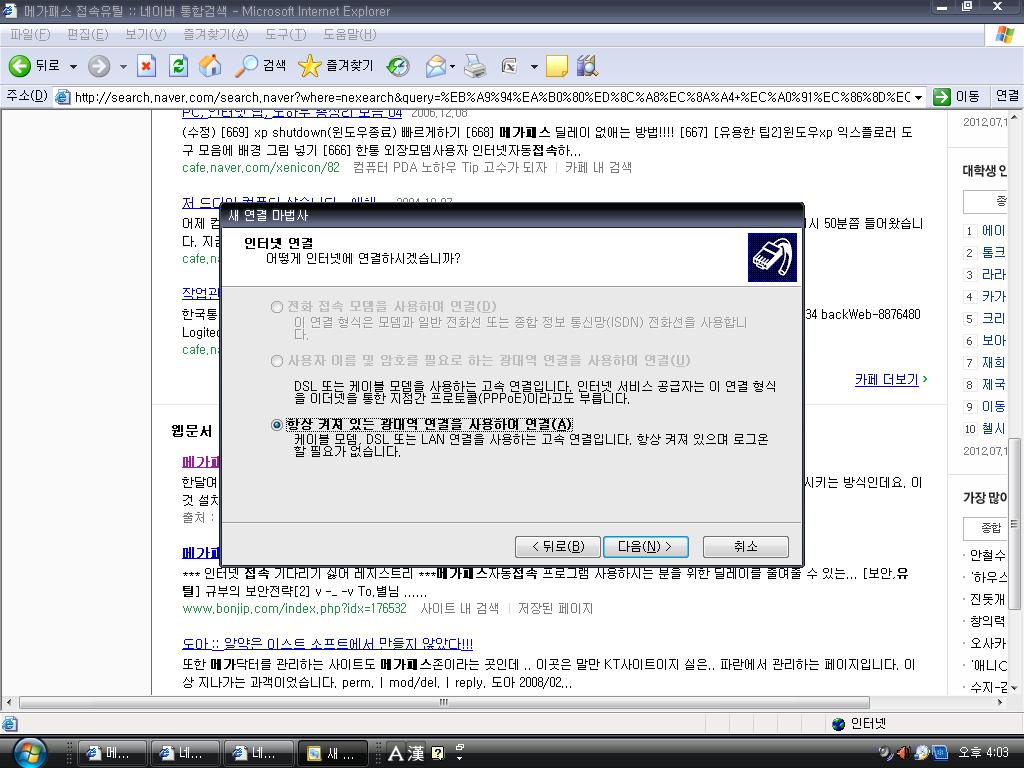Click the Stop loading icon
This screenshot has height=768, width=1024.
(146, 65)
